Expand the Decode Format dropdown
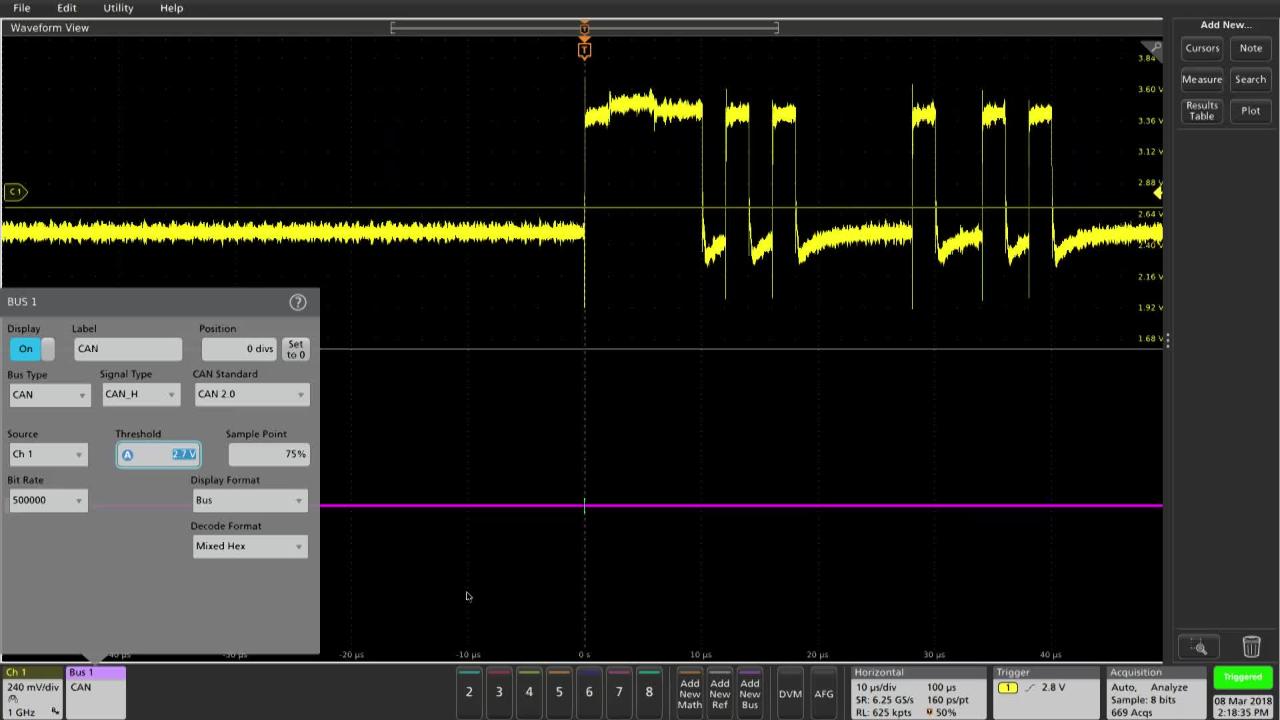Image resolution: width=1280 pixels, height=720 pixels. pos(249,545)
